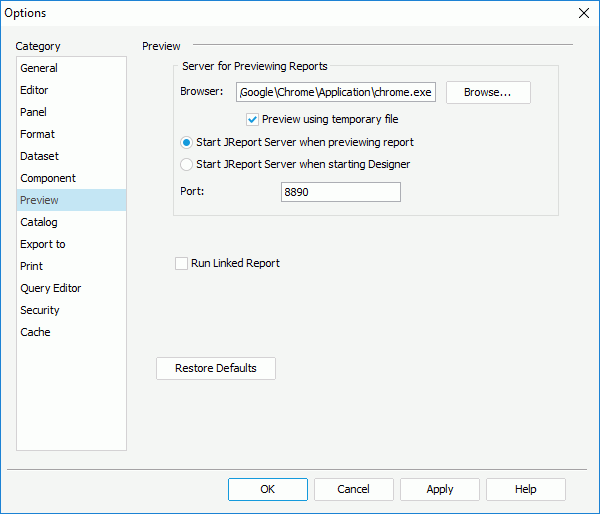Select the Query Editor category
This screenshot has width=600, height=514.
tap(71, 288)
